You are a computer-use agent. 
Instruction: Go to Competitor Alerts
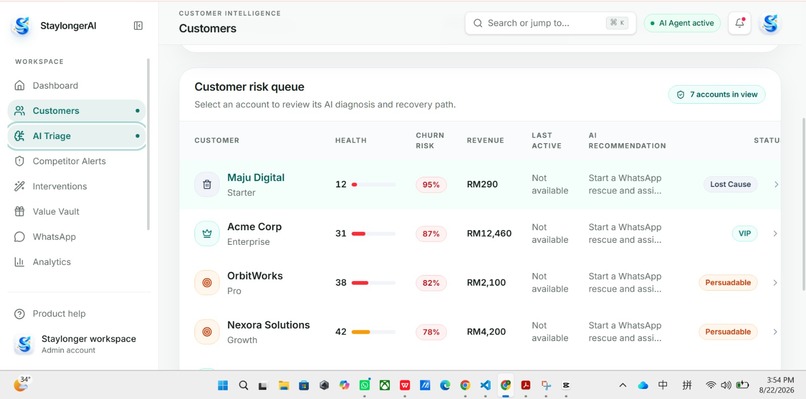point(77,161)
